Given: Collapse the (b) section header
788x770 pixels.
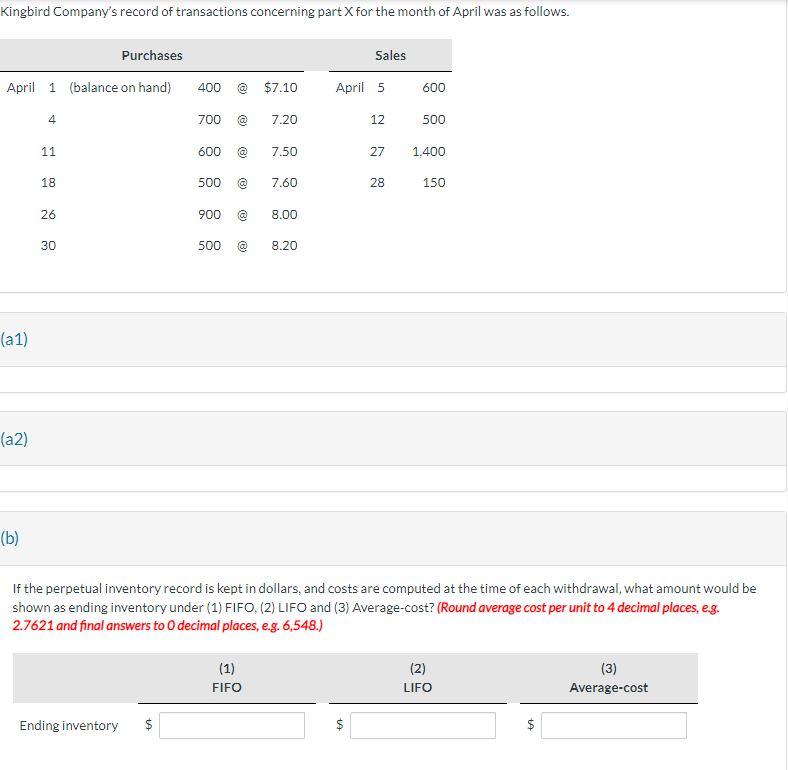Looking at the screenshot, I should (x=393, y=538).
